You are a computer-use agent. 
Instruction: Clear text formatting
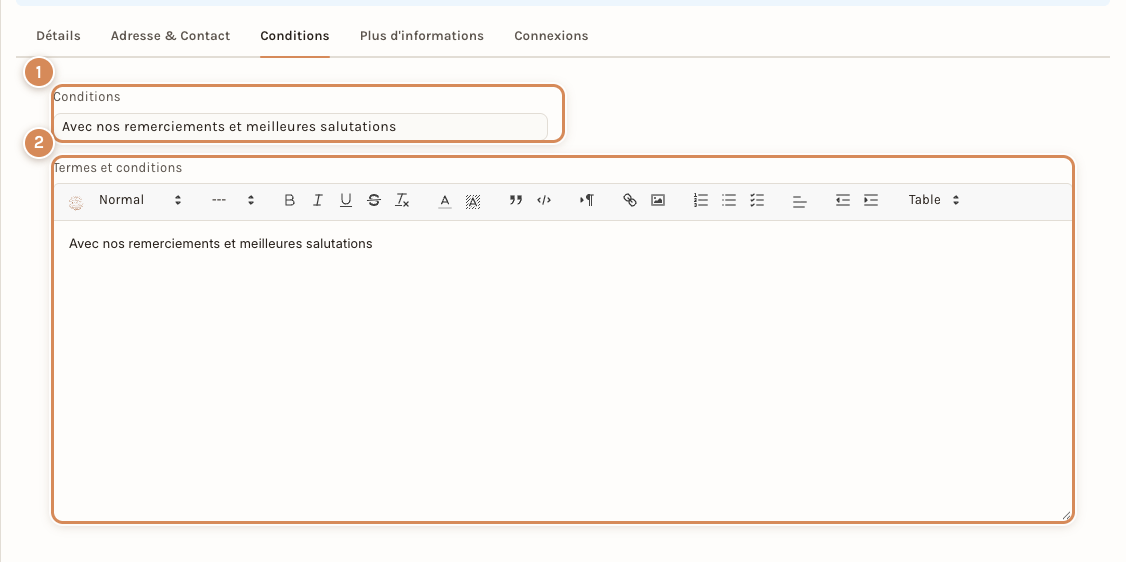[402, 200]
